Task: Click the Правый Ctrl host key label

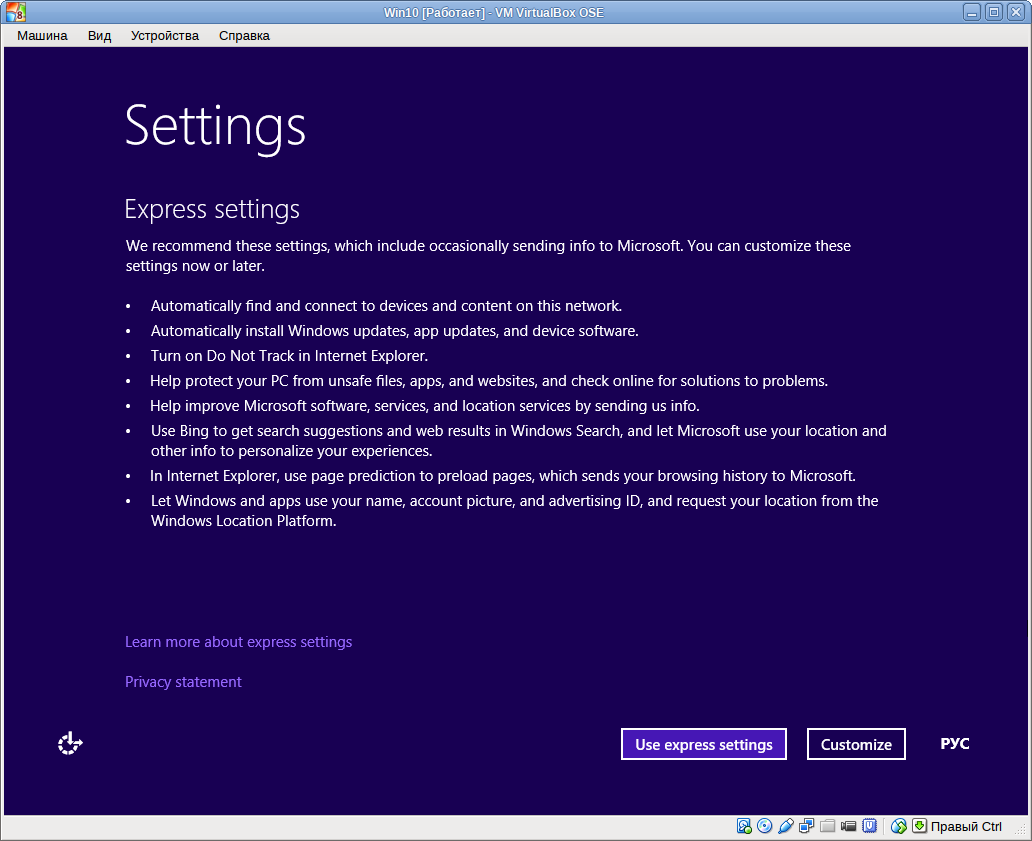Action: (x=966, y=827)
